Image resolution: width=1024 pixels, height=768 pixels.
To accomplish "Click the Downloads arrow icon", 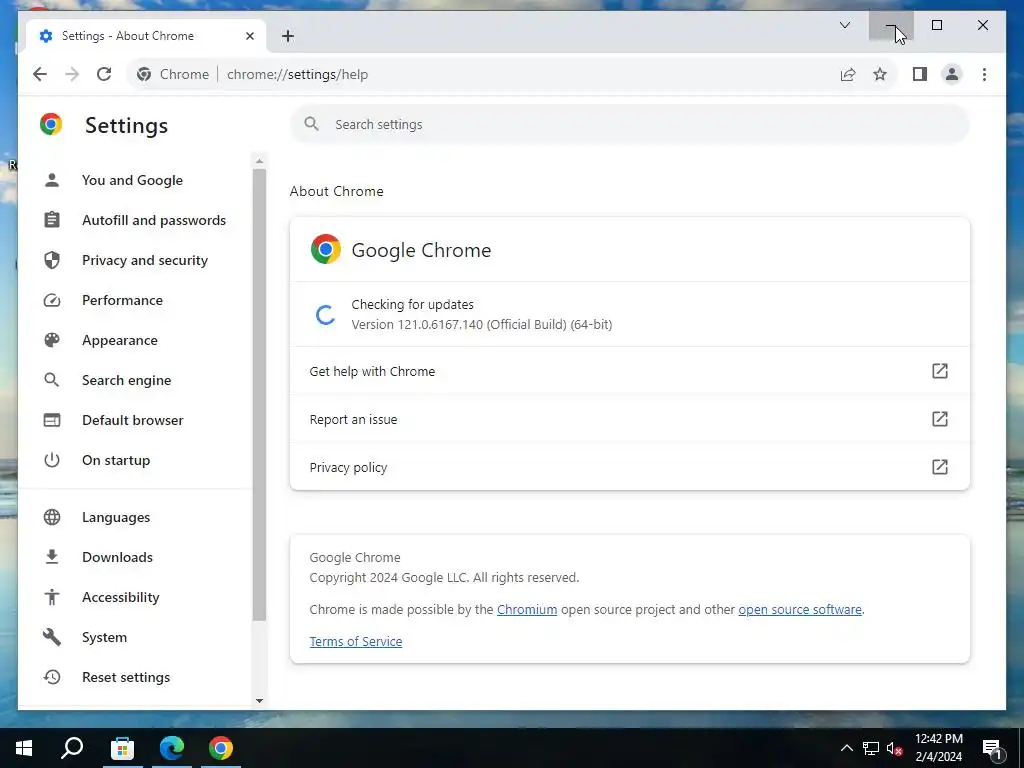I will point(52,557).
